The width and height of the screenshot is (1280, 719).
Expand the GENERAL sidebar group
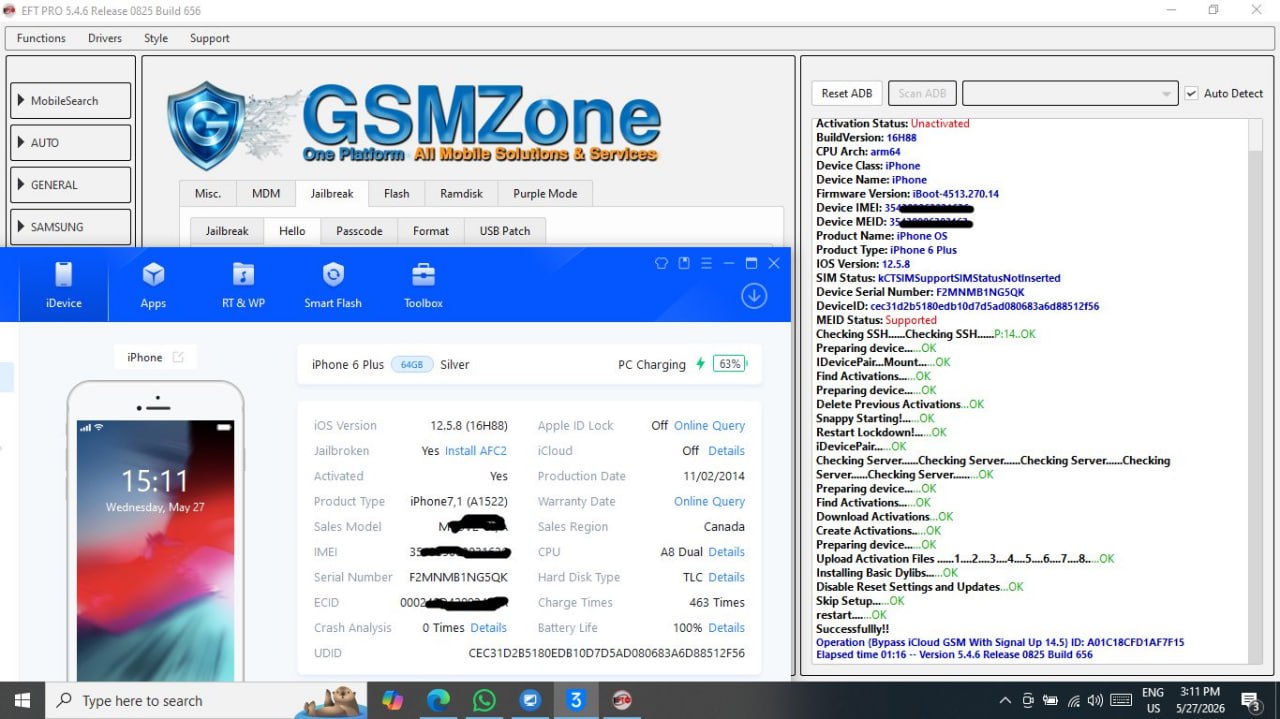pyautogui.click(x=71, y=185)
